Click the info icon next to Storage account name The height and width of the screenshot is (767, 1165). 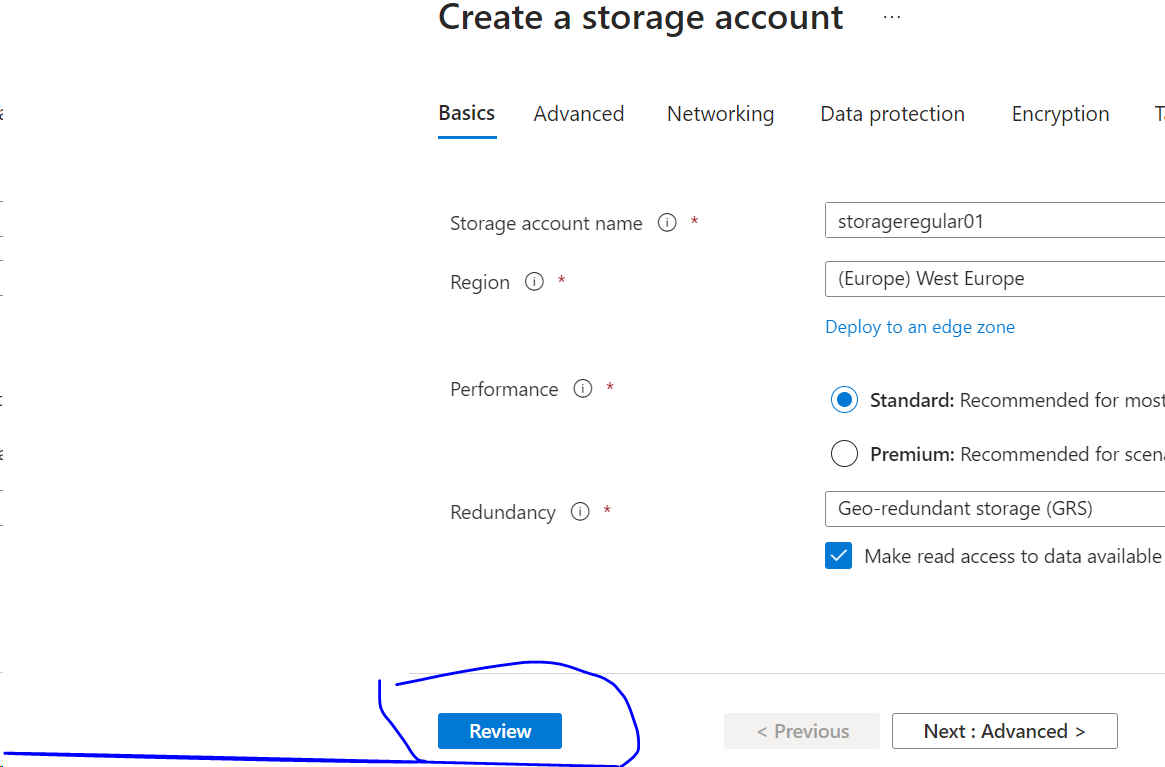pyautogui.click(x=667, y=223)
